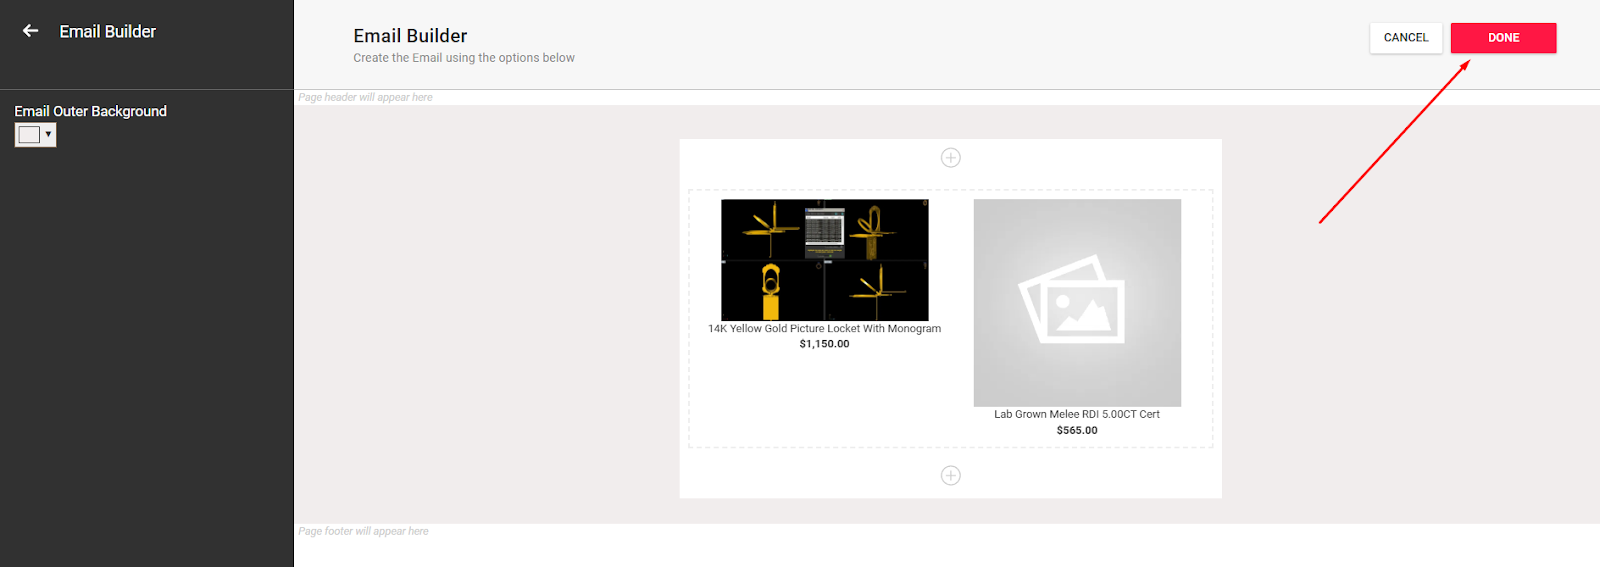Click the 'Page header will appear here' text
This screenshot has width=1600, height=567.
pos(365,98)
